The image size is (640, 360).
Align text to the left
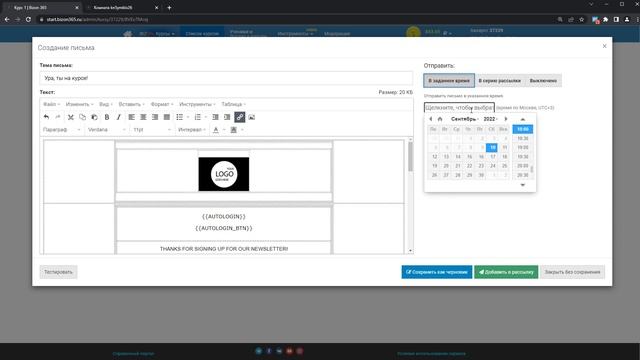click(131, 117)
